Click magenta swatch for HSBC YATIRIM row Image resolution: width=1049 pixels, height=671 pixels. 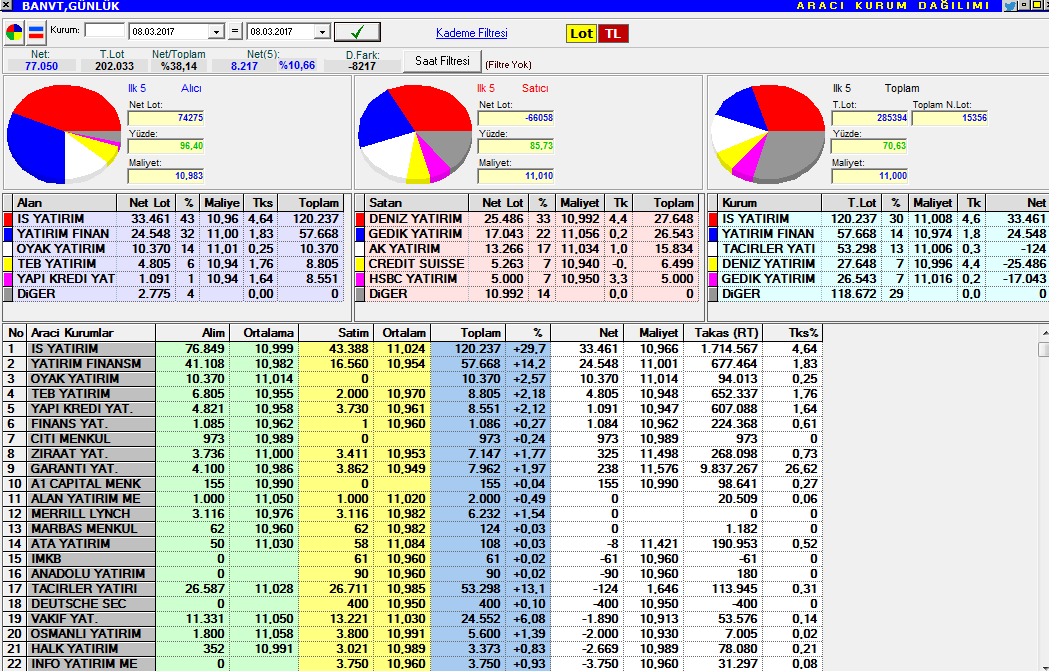(x=360, y=278)
